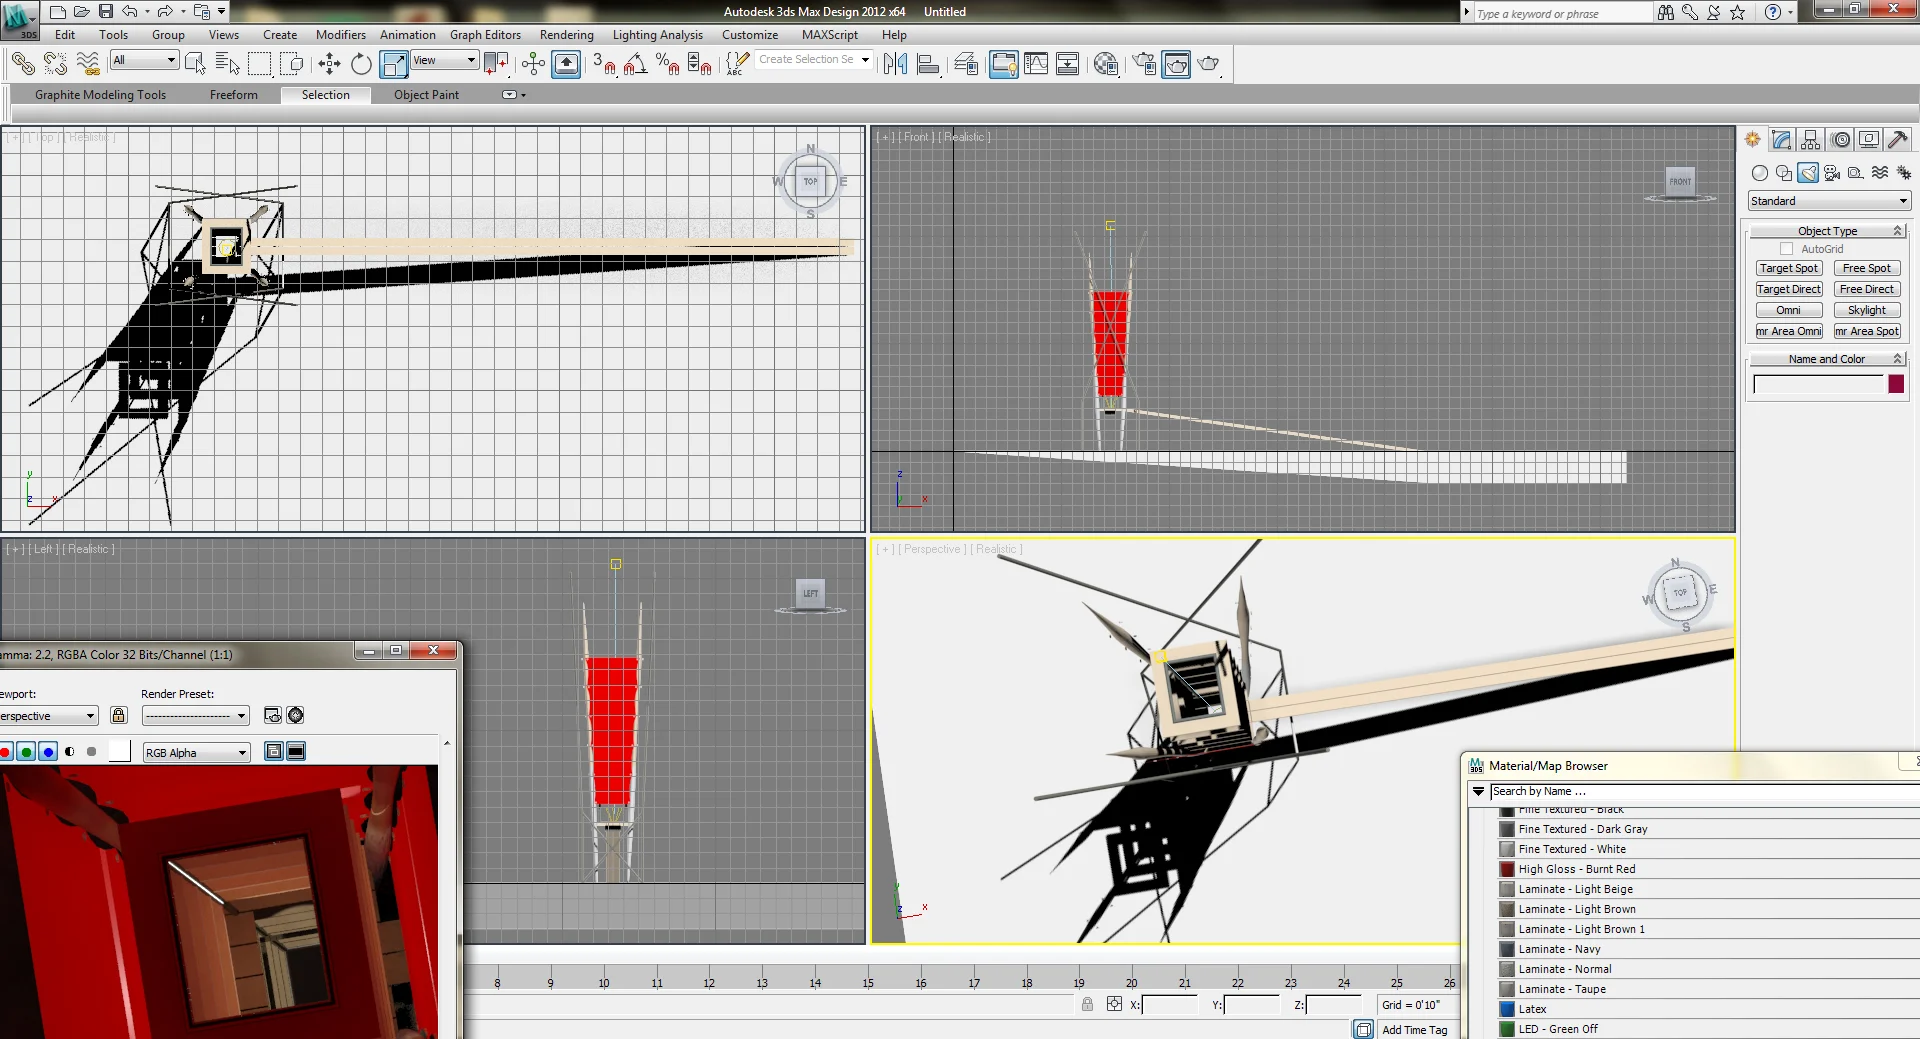
Task: Click the Bind to Space Warp tool
Action: (x=88, y=64)
